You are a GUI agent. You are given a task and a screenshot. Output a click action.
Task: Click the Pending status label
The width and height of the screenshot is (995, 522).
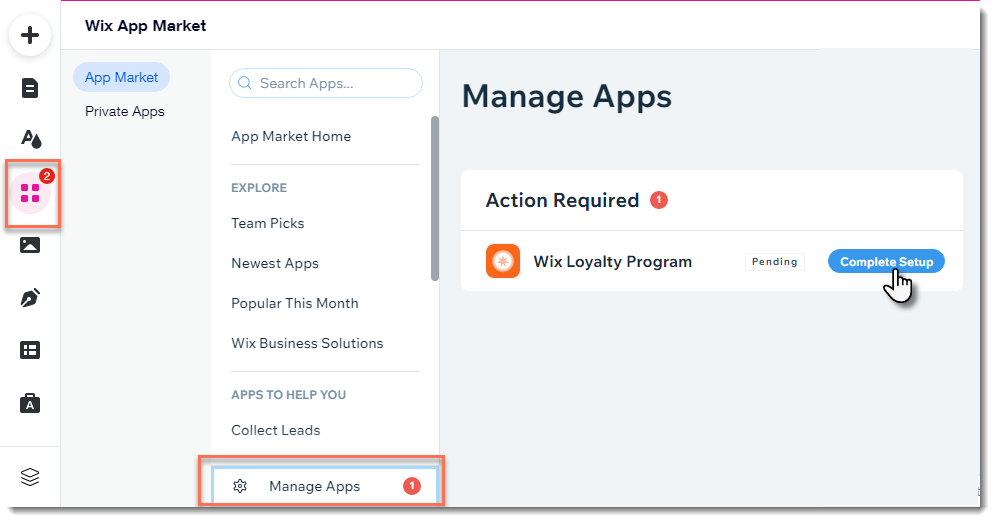(774, 261)
